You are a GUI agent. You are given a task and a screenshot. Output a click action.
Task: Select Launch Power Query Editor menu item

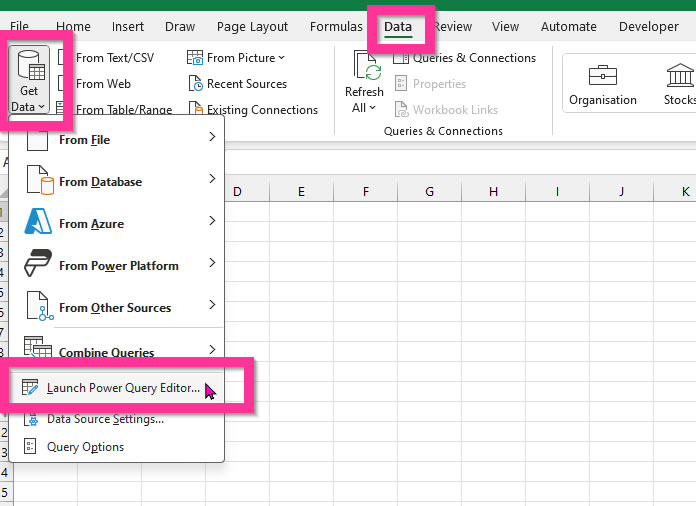click(117, 388)
